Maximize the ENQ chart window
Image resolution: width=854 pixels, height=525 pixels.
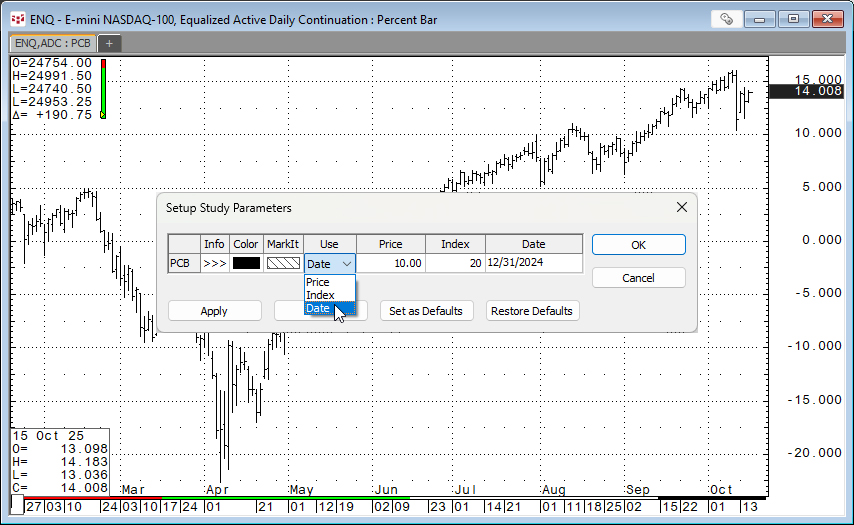click(x=794, y=18)
